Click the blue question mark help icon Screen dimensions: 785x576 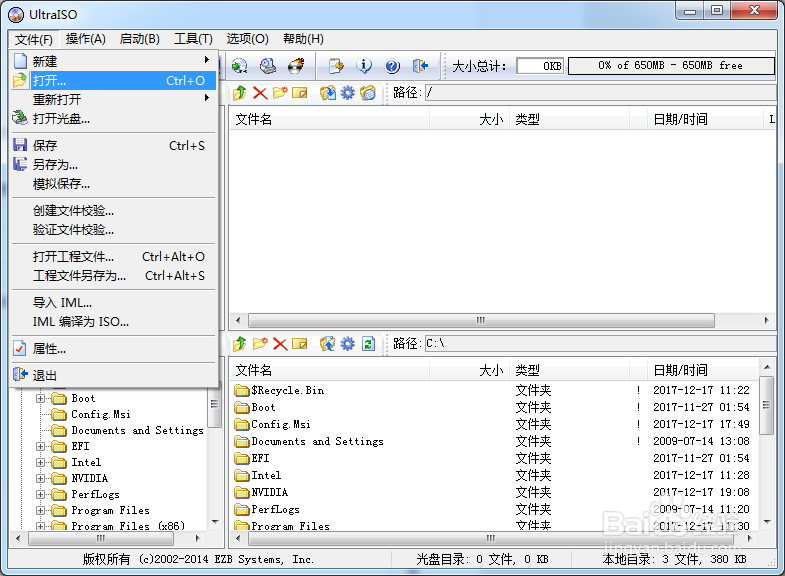[x=392, y=66]
